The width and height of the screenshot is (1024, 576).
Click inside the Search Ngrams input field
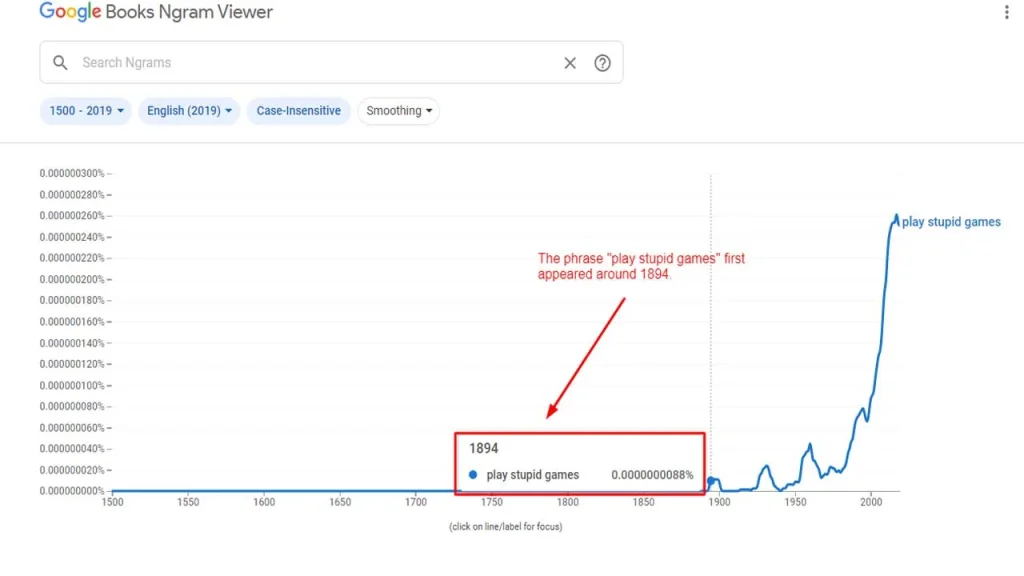(300, 62)
